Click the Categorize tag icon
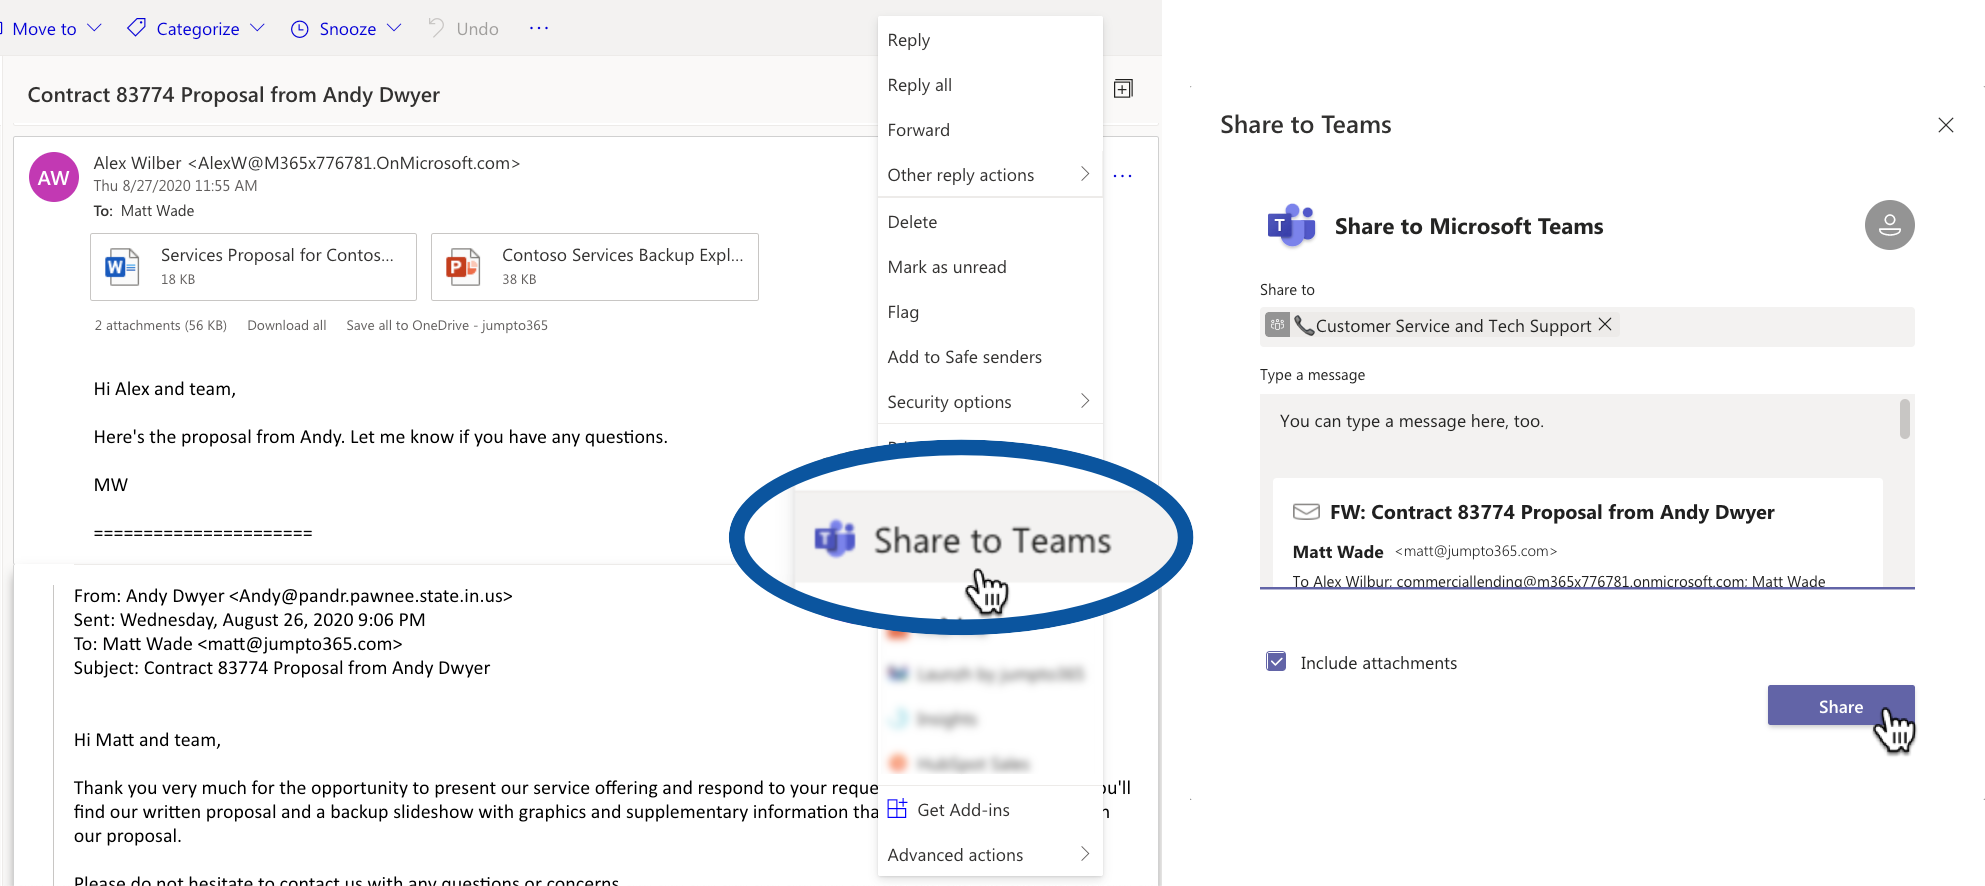 [136, 28]
